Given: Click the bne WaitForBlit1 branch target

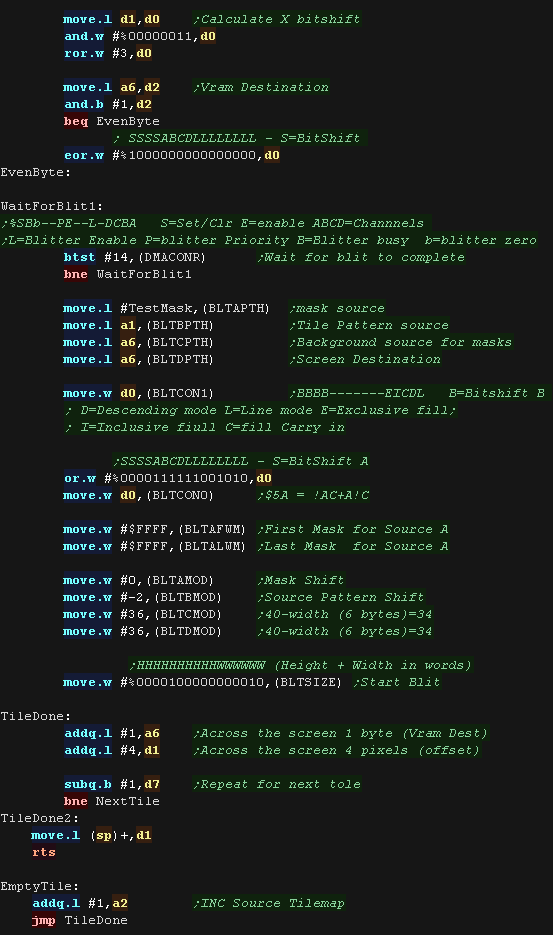Looking at the screenshot, I should coord(144,274).
